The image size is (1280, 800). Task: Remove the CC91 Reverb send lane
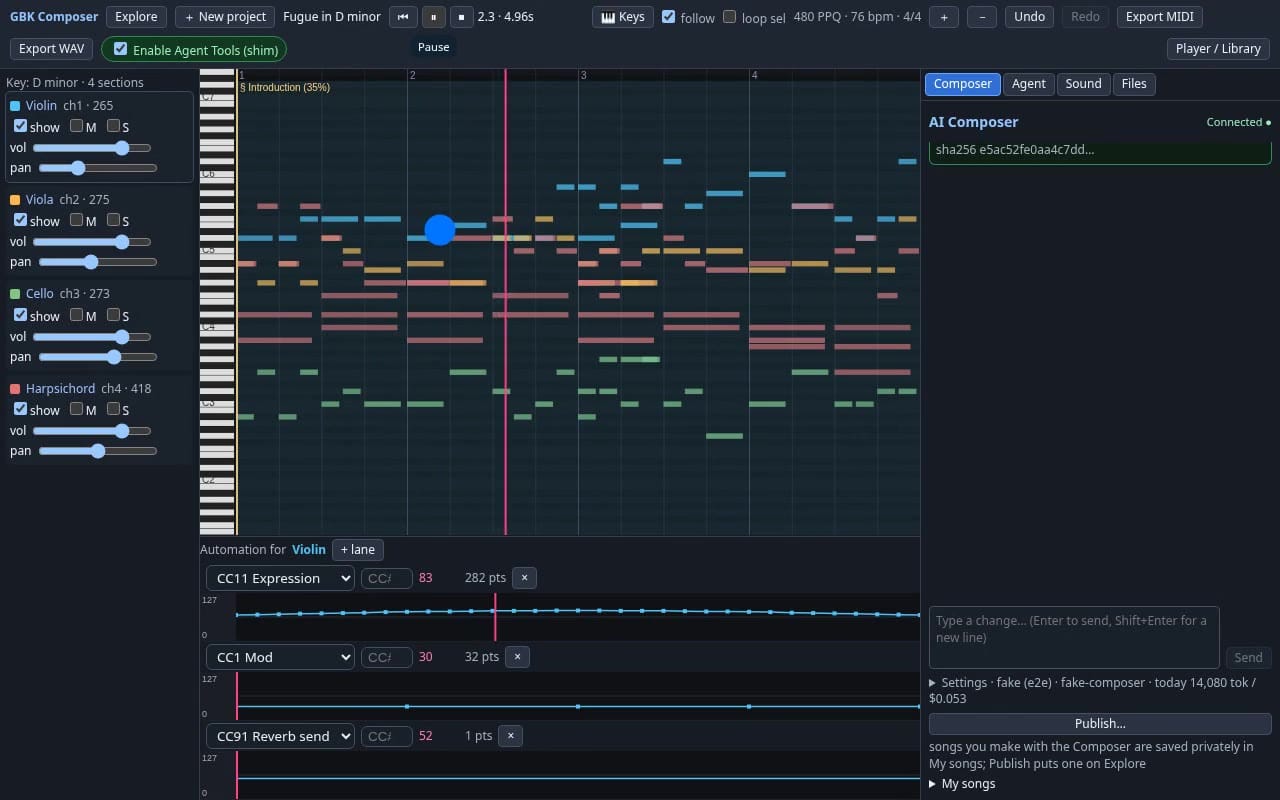pyautogui.click(x=510, y=736)
